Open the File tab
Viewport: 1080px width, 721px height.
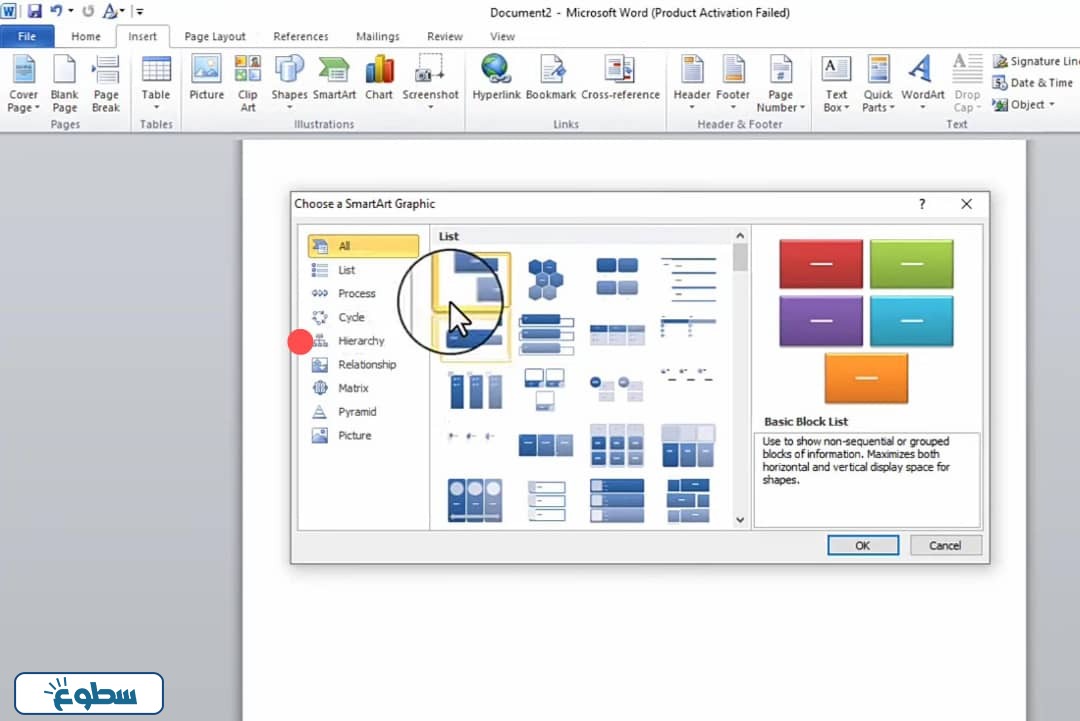(x=27, y=37)
